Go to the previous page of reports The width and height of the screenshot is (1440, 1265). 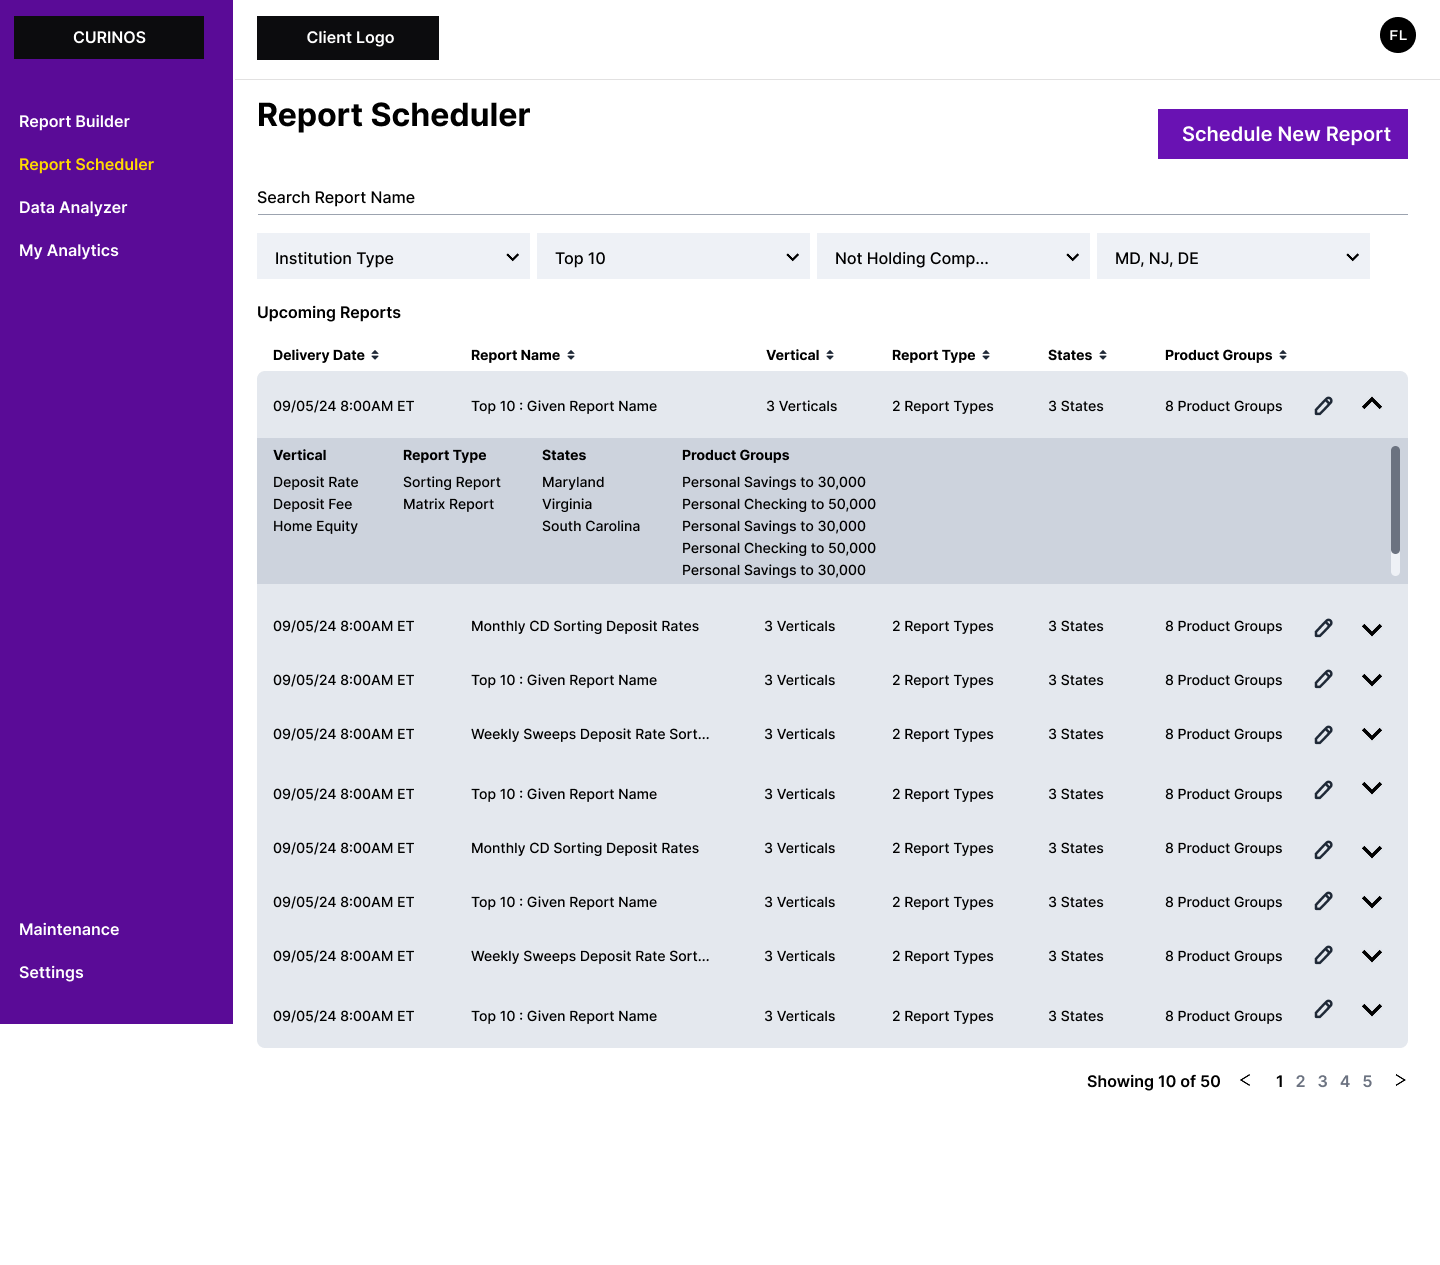[x=1245, y=1080]
